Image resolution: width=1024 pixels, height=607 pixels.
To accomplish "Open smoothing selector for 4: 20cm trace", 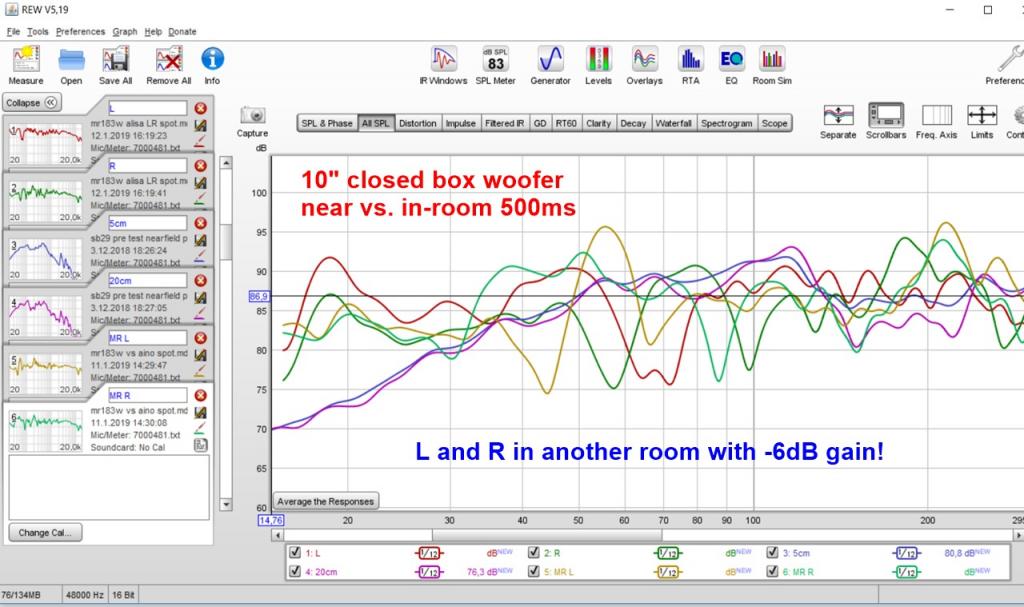I will pyautogui.click(x=428, y=572).
